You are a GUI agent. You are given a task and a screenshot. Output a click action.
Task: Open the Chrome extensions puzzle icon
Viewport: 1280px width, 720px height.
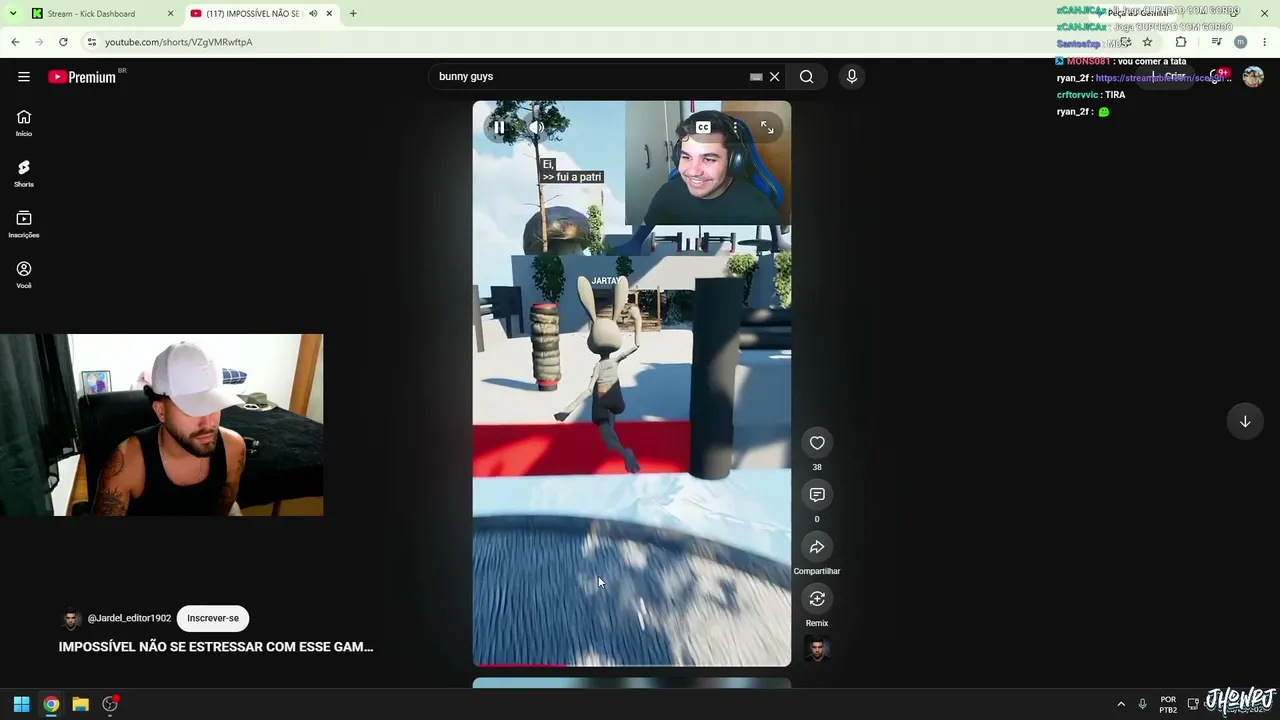1181,42
